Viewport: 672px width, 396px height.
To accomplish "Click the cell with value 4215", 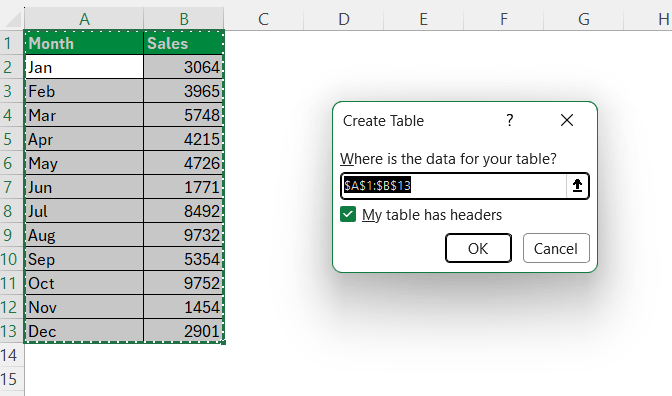I will point(184,139).
